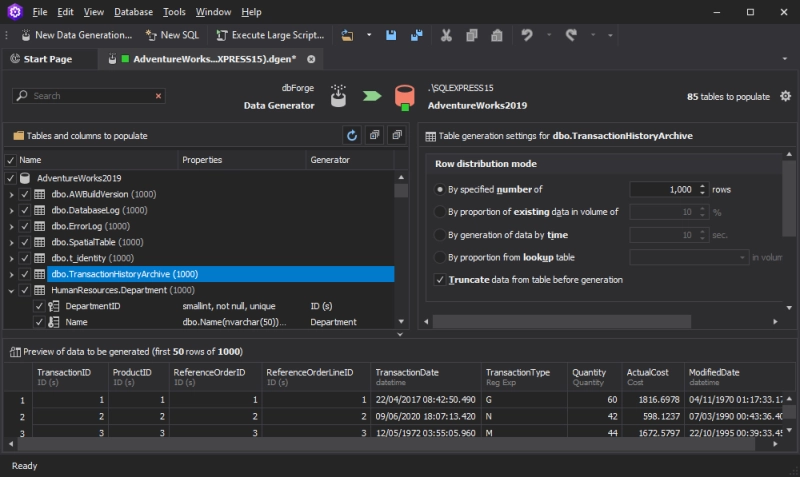
Task: Click the SQL Server database cylinder icon
Action: pyautogui.click(x=405, y=96)
